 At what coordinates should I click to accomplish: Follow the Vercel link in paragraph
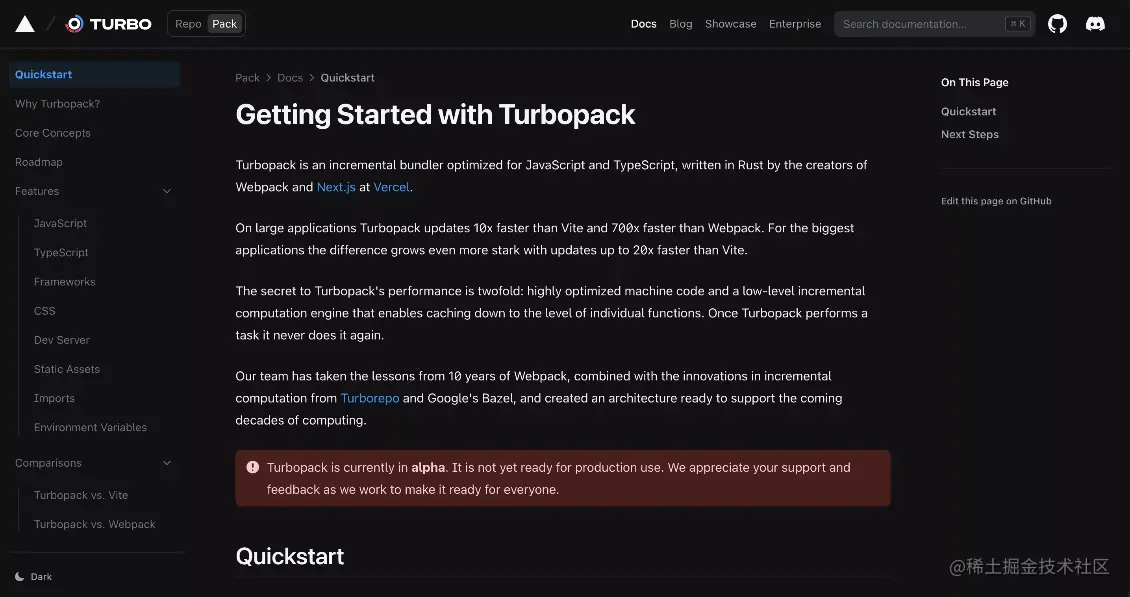pos(391,187)
